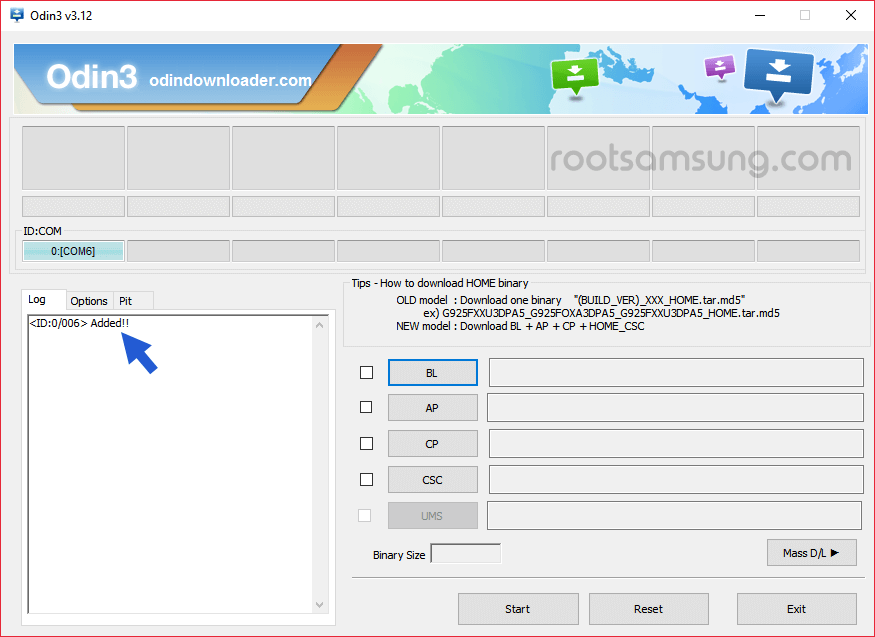Image resolution: width=875 pixels, height=637 pixels.
Task: Minimize the Odin3 window
Action: pyautogui.click(x=759, y=15)
